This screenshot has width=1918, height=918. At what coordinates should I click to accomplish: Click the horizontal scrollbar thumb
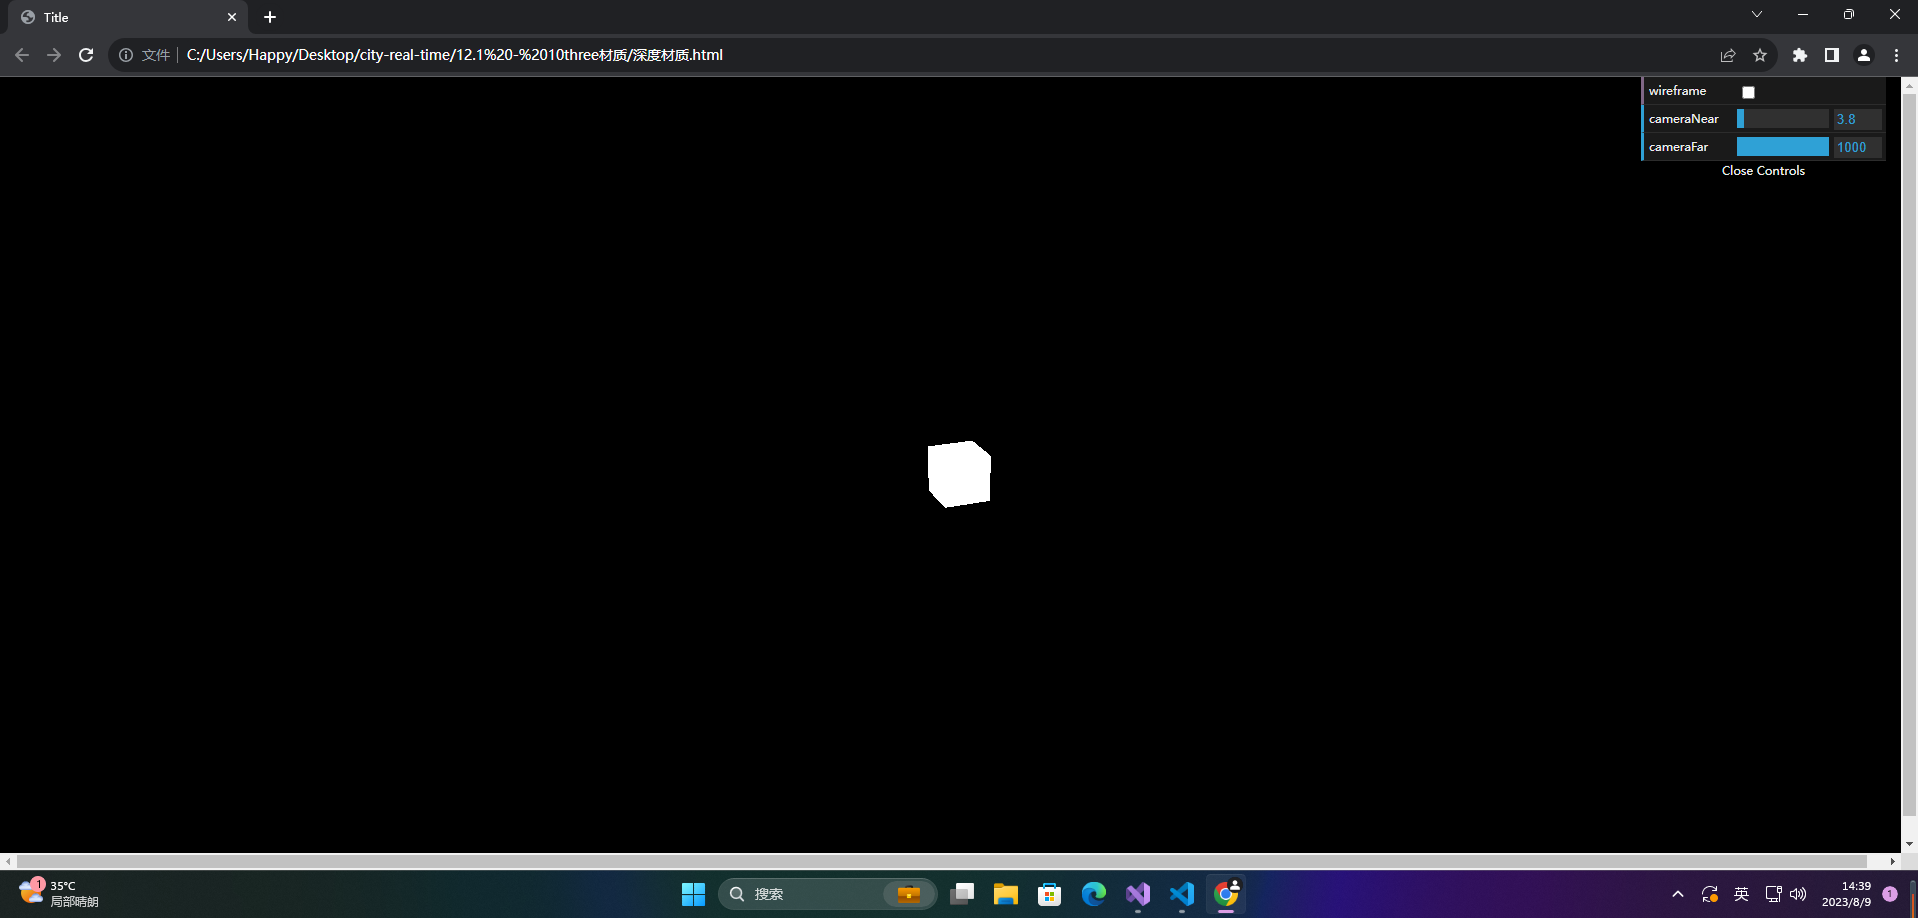(x=942, y=861)
